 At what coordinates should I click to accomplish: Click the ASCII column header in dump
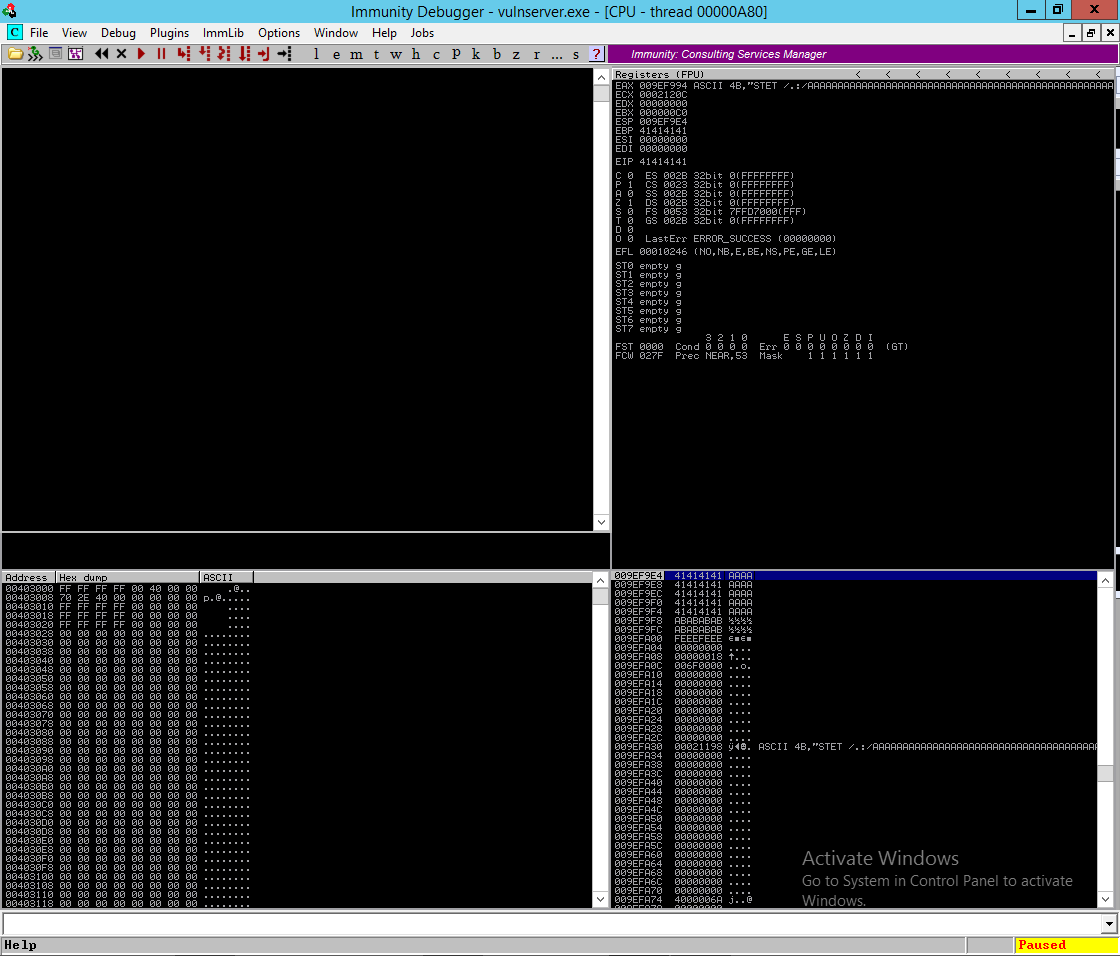pos(227,577)
